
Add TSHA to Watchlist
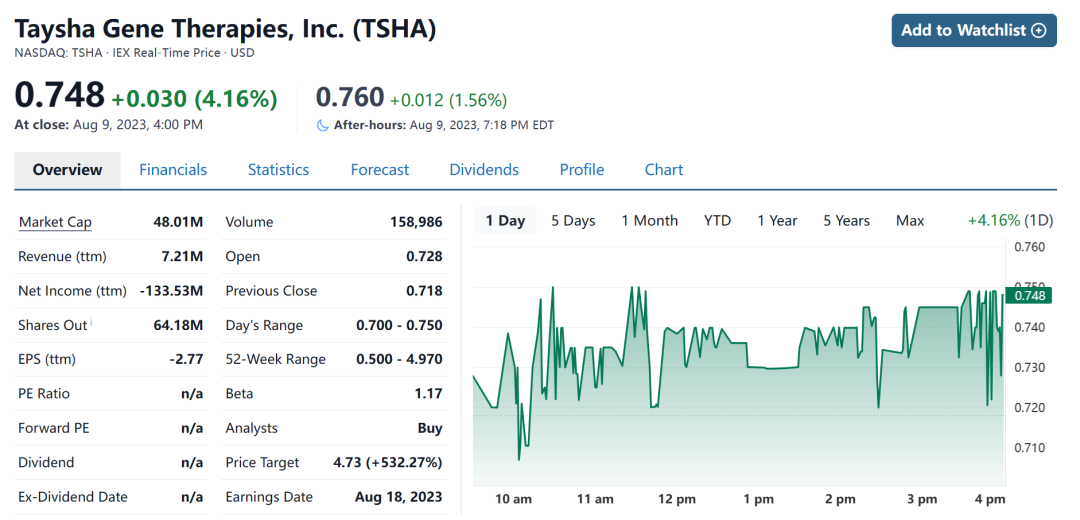click(974, 30)
